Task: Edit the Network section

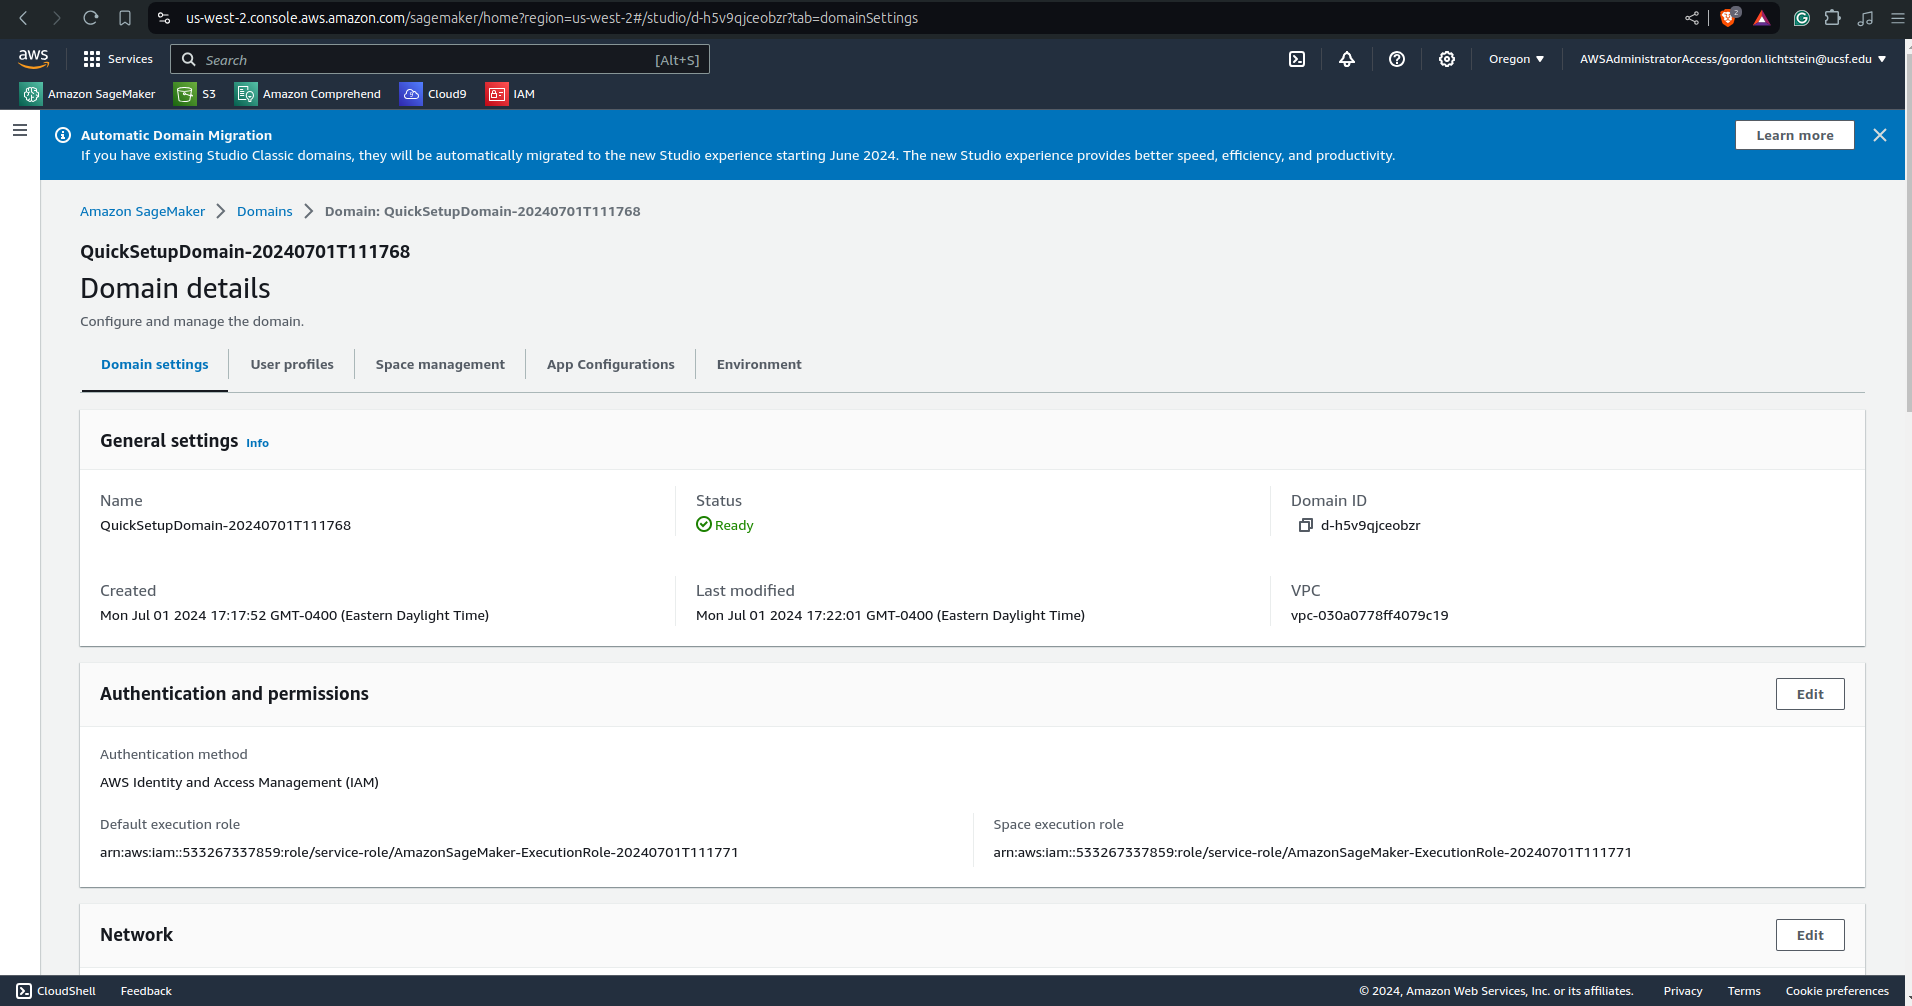Action: (1810, 935)
